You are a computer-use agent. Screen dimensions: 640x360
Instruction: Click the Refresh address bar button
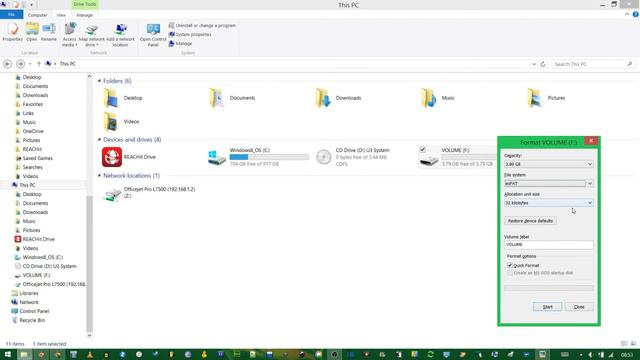[543, 64]
